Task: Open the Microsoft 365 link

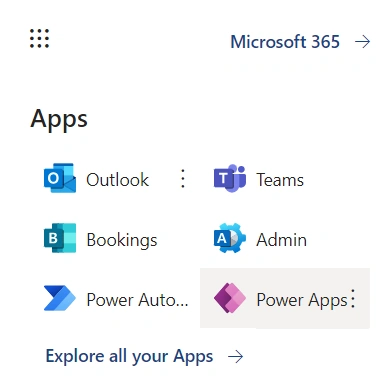Action: (x=285, y=42)
